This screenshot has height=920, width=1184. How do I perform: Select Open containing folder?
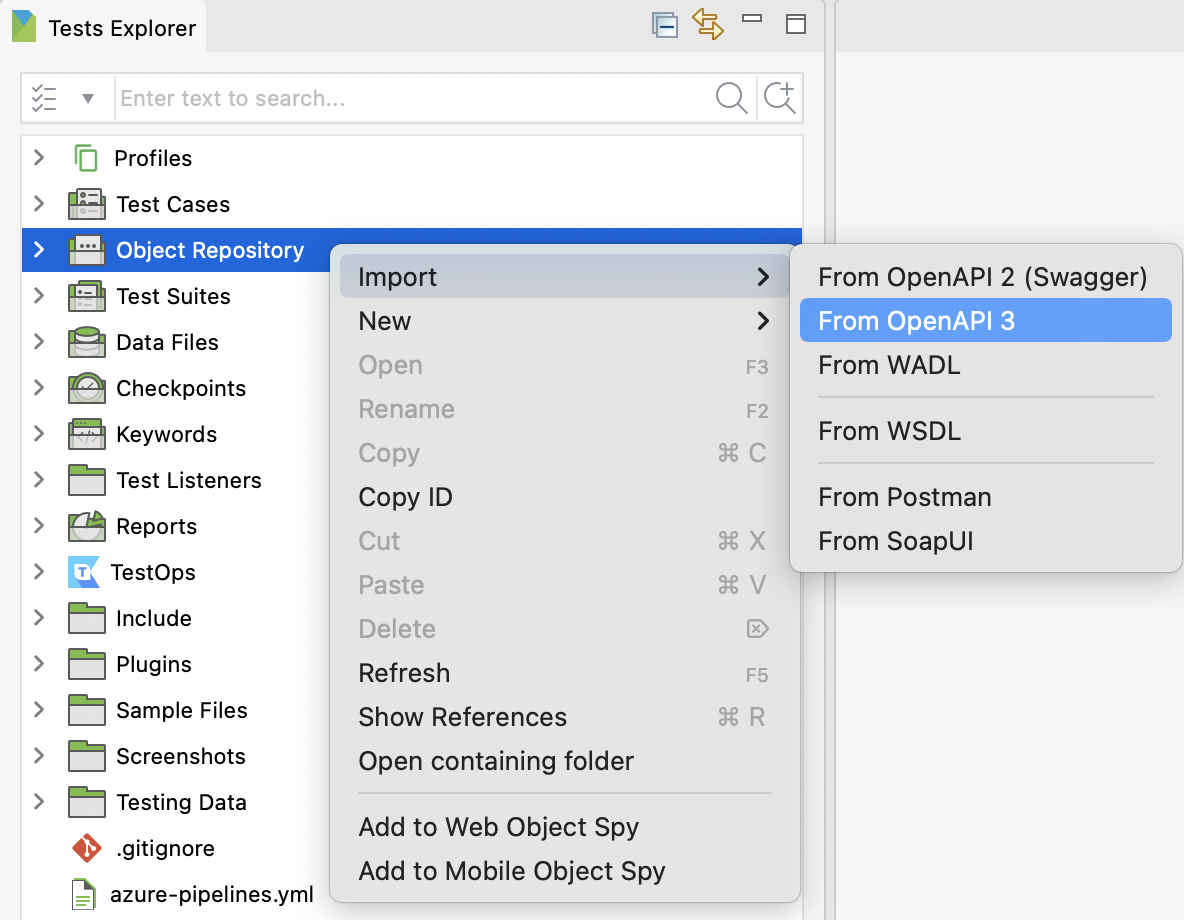[564, 761]
